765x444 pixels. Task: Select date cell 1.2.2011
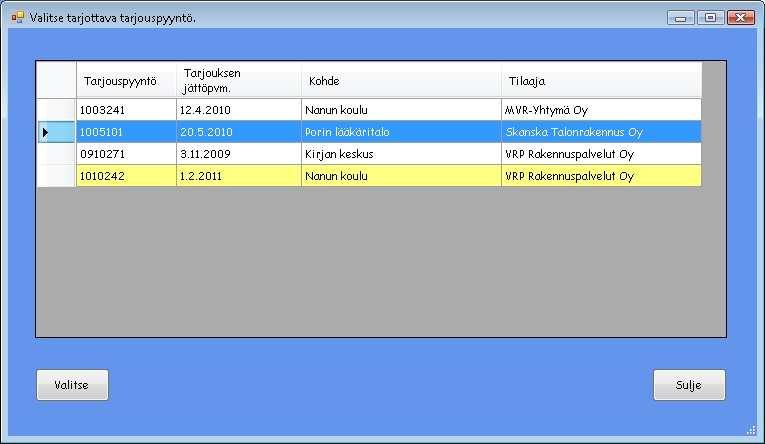coord(239,176)
